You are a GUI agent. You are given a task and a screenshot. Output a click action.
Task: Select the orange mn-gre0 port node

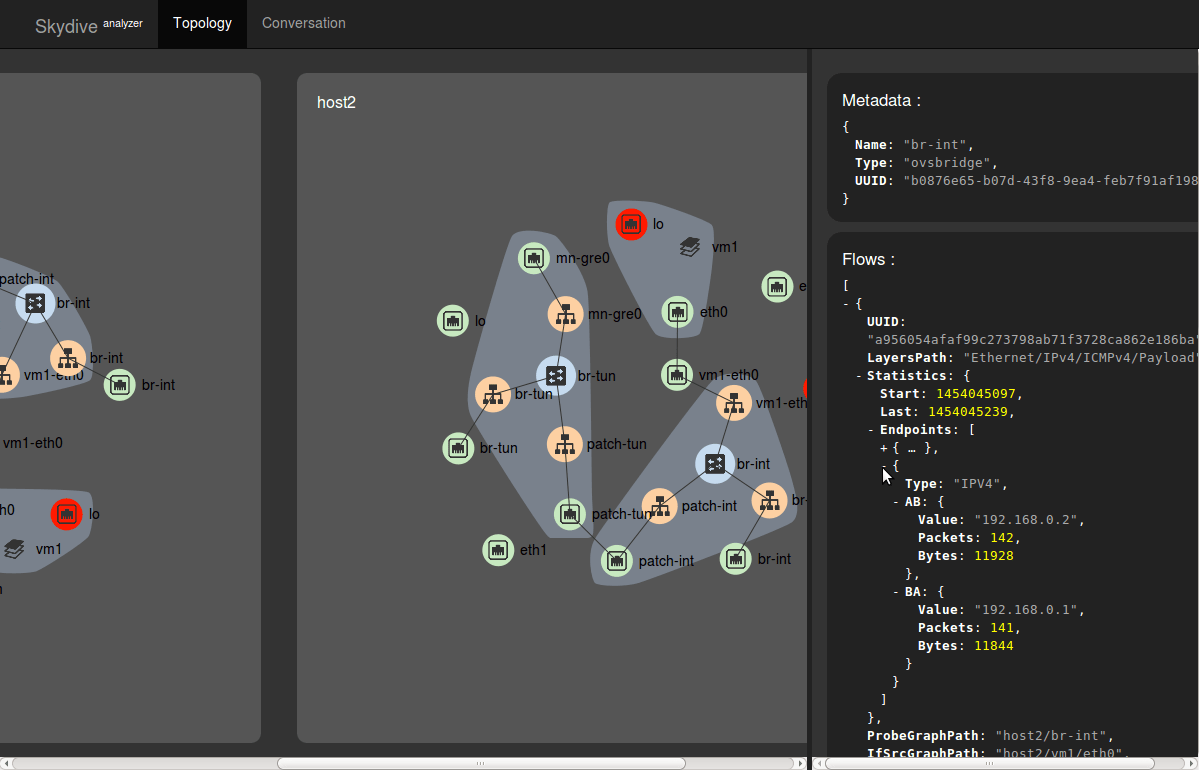(x=565, y=314)
